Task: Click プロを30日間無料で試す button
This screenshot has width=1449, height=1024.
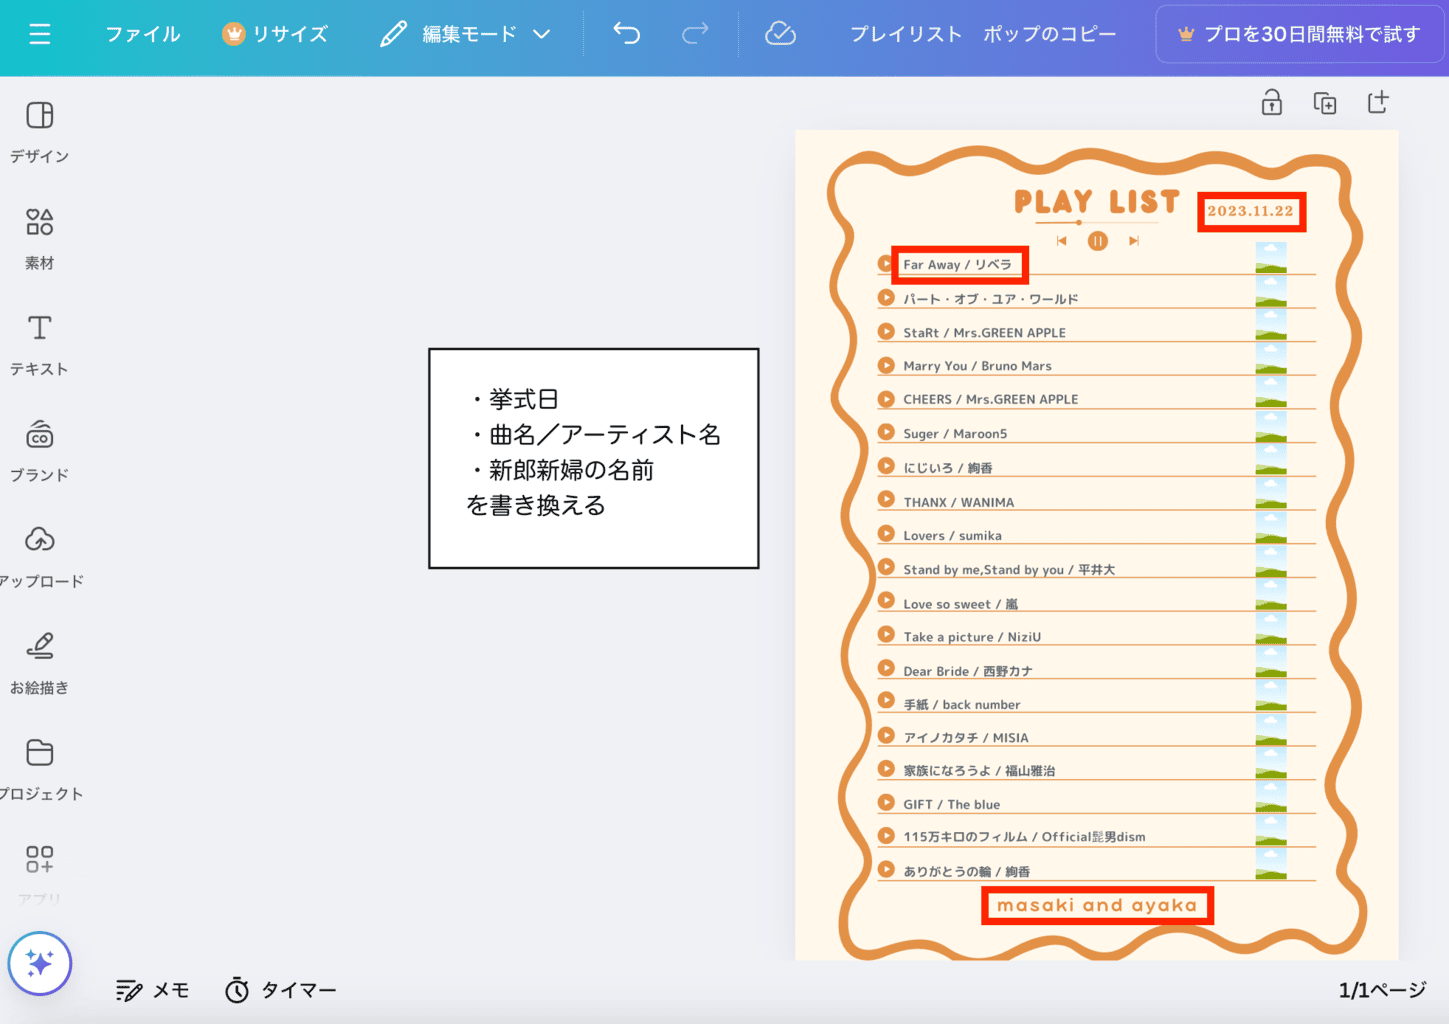Action: pyautogui.click(x=1300, y=35)
